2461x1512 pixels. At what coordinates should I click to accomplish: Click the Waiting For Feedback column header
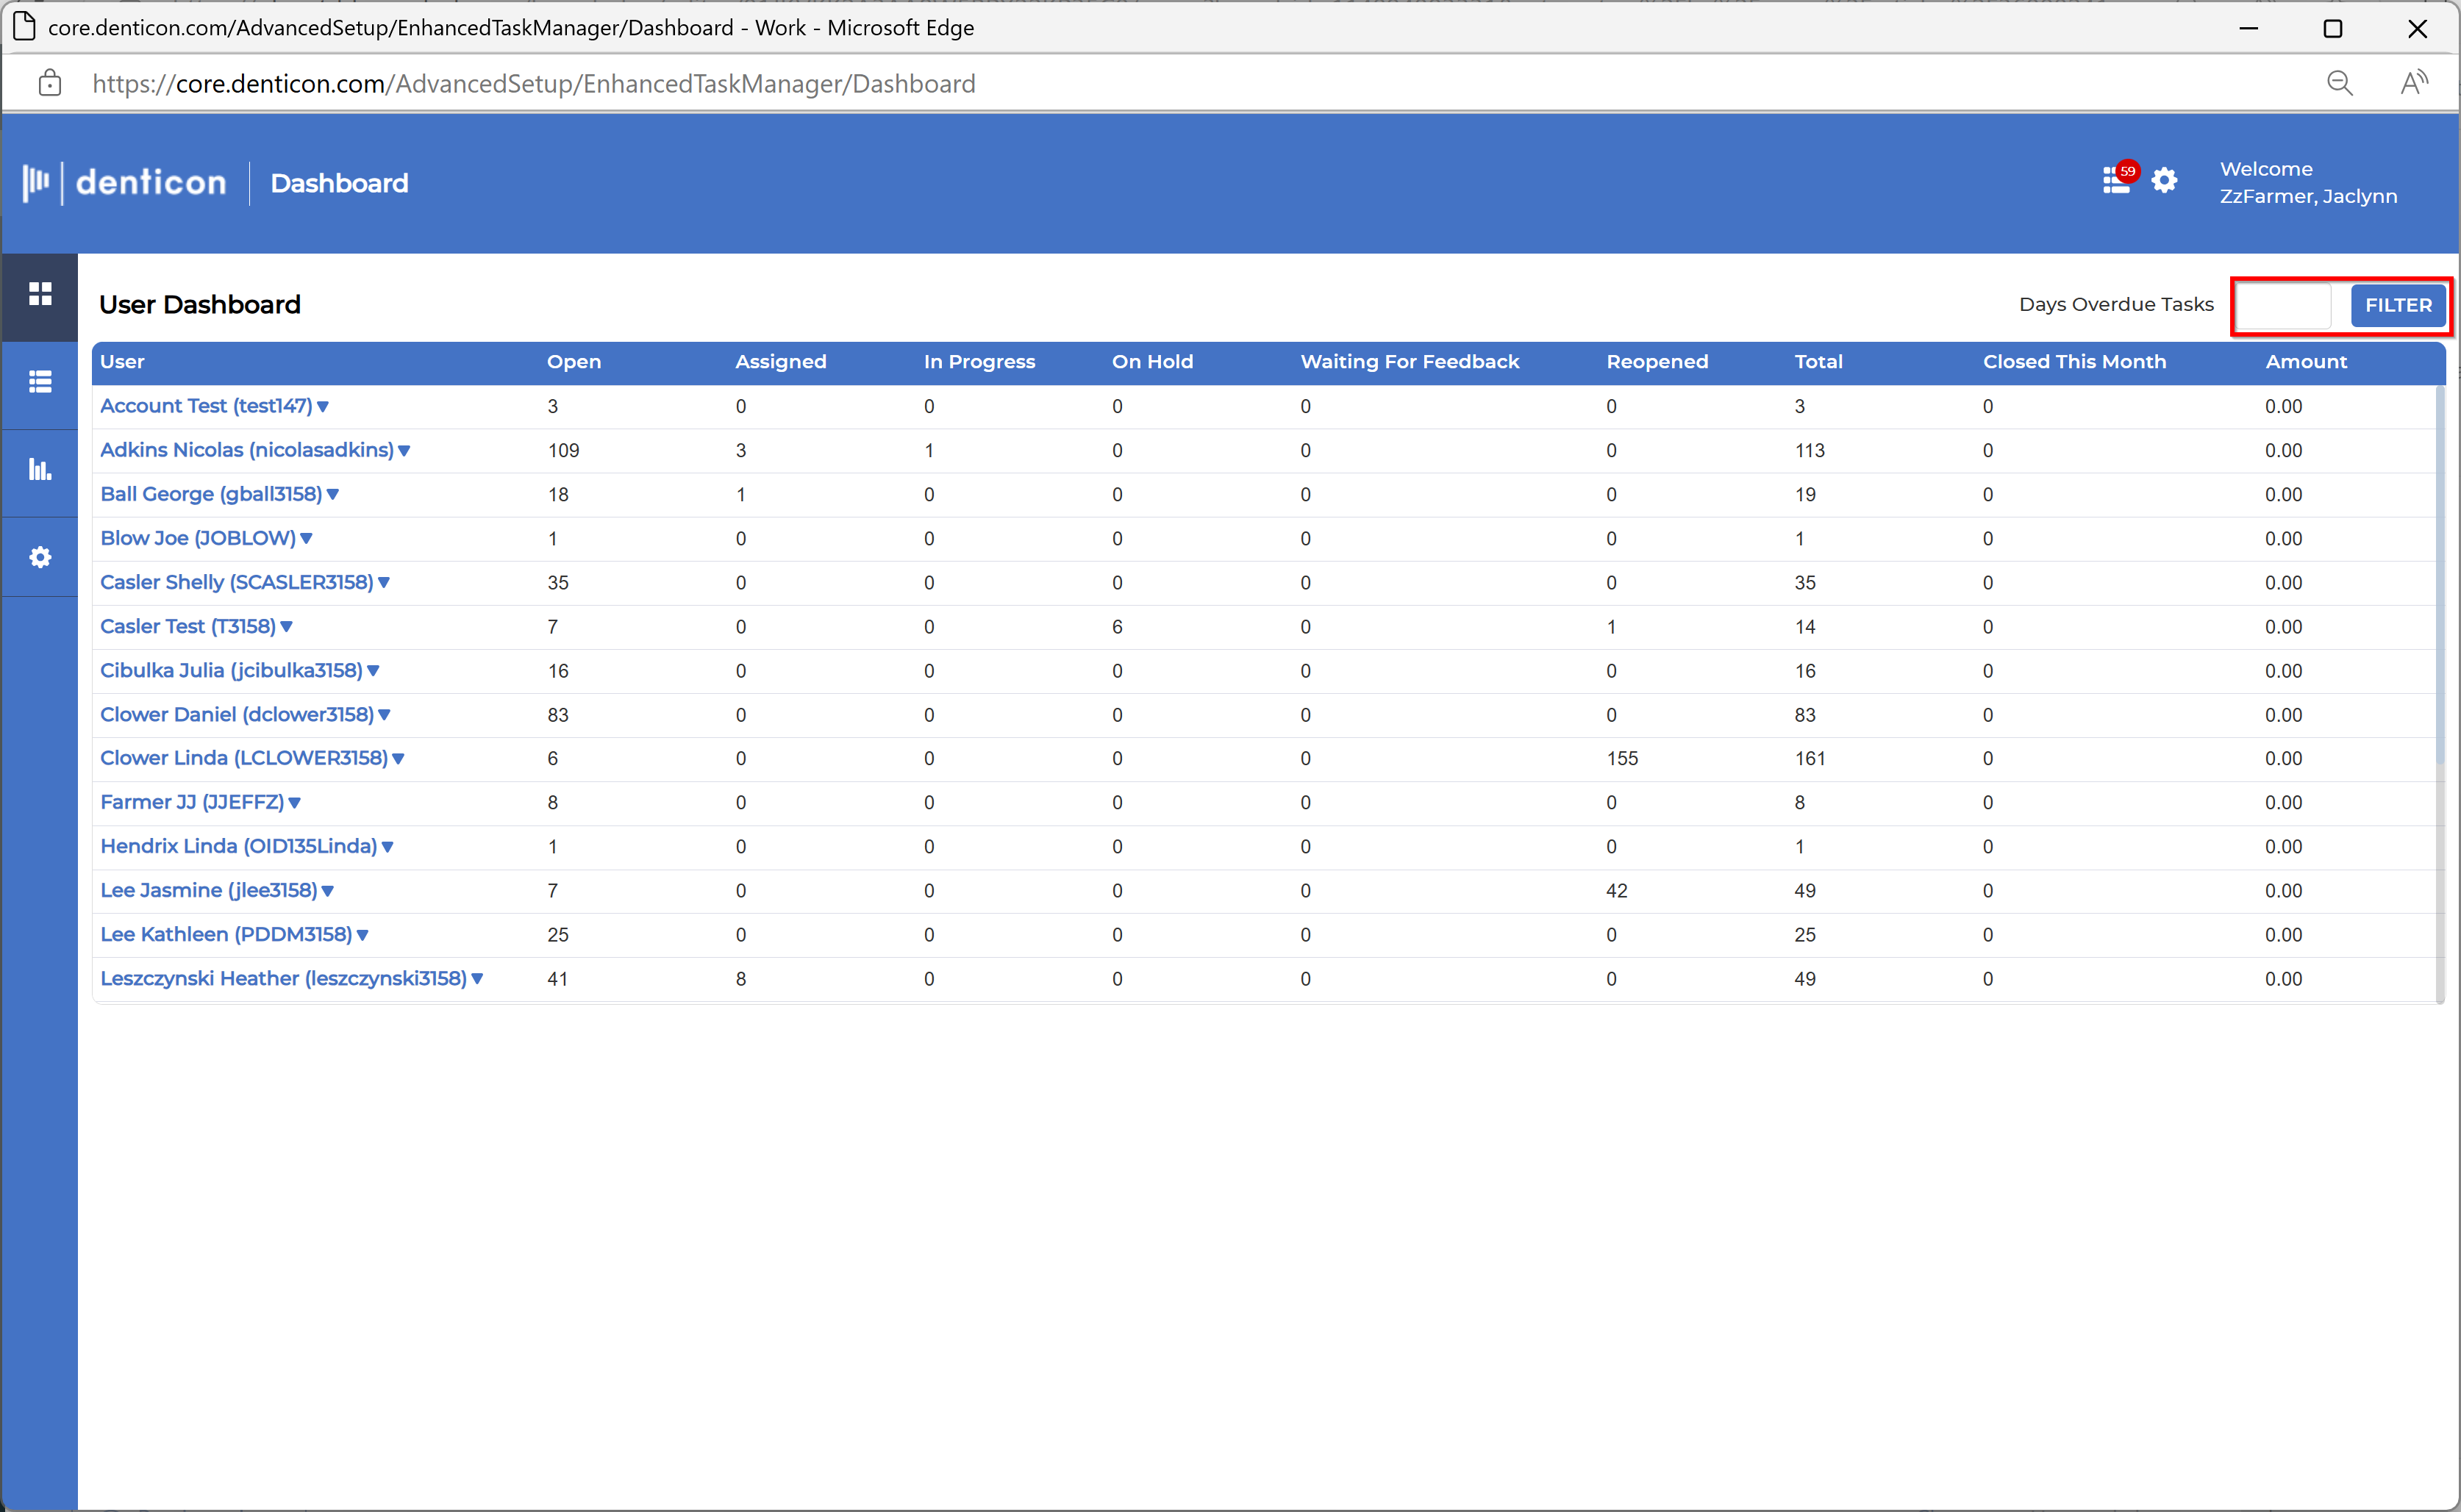click(1409, 362)
